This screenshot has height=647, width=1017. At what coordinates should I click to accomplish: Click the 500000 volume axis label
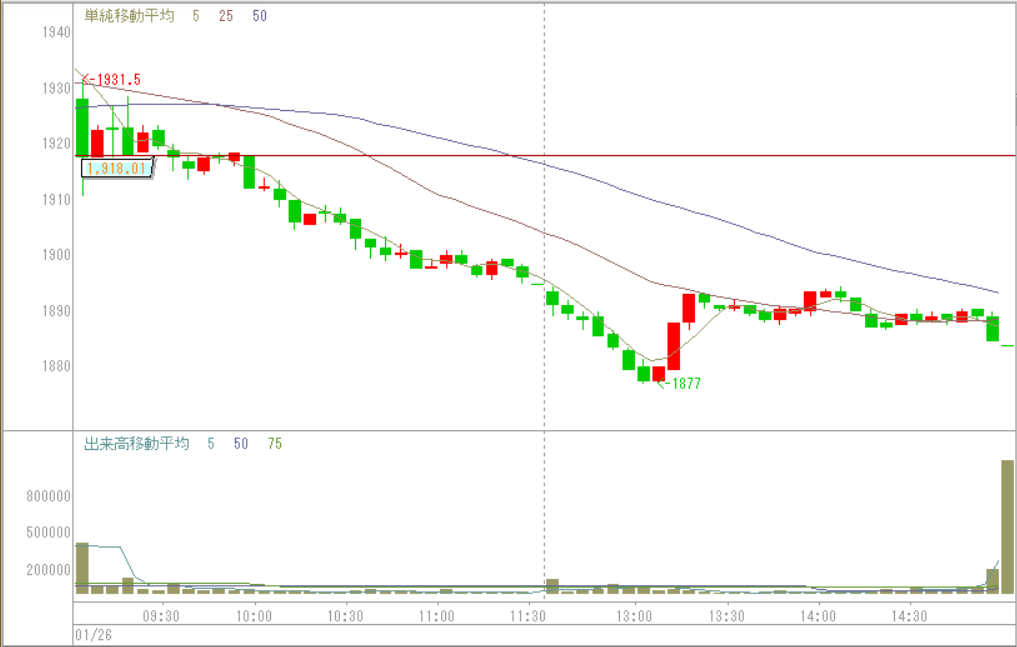(49, 533)
